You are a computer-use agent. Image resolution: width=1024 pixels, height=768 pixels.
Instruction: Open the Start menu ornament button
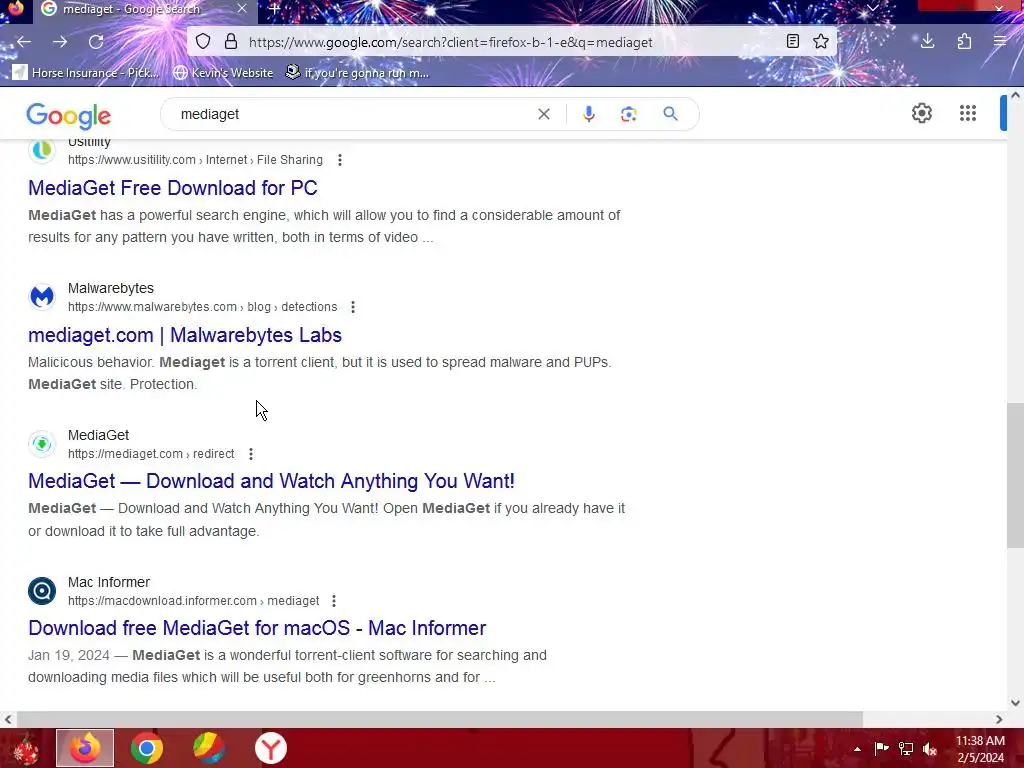(x=25, y=748)
